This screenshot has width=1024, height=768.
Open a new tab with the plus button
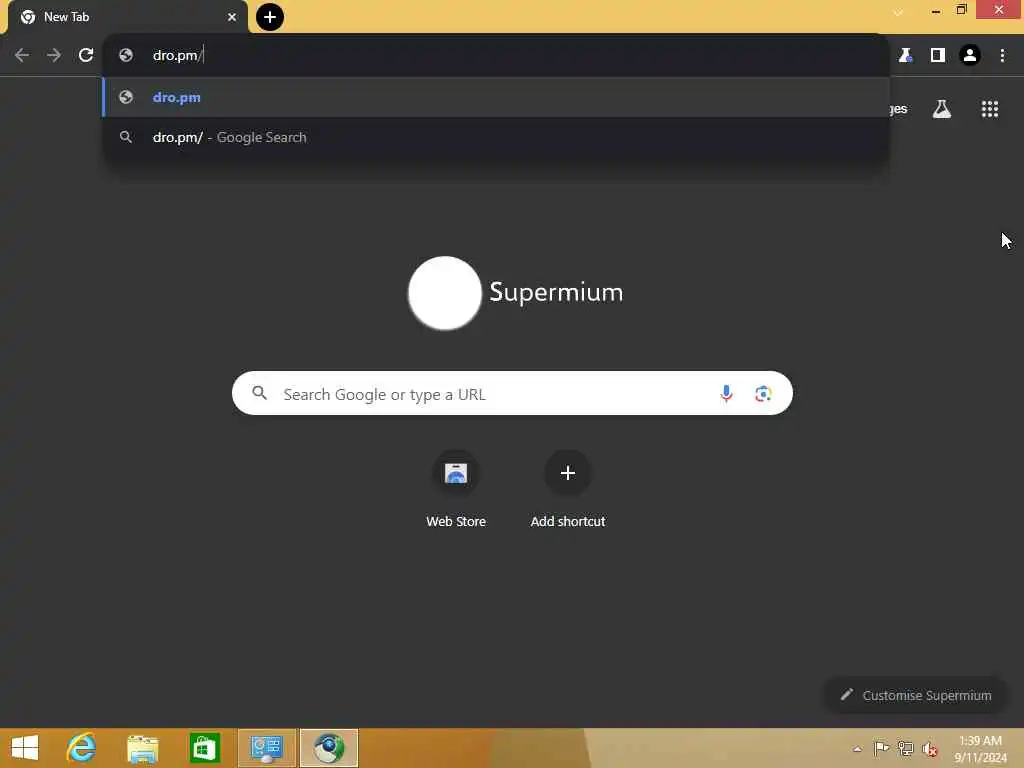[x=270, y=17]
